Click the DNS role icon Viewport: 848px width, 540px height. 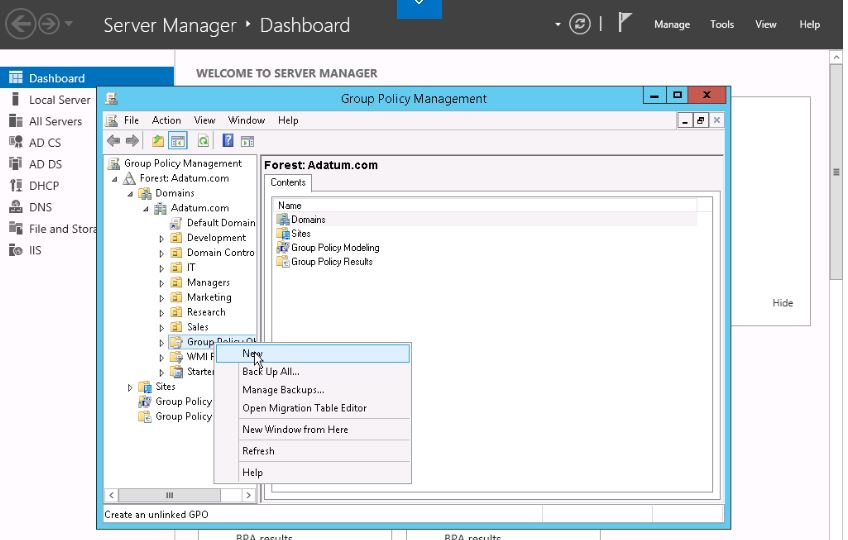[x=16, y=207]
